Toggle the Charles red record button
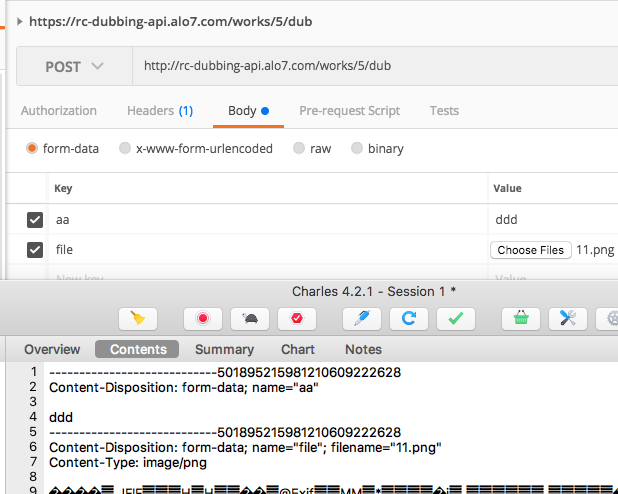The width and height of the screenshot is (618, 494). (x=203, y=318)
